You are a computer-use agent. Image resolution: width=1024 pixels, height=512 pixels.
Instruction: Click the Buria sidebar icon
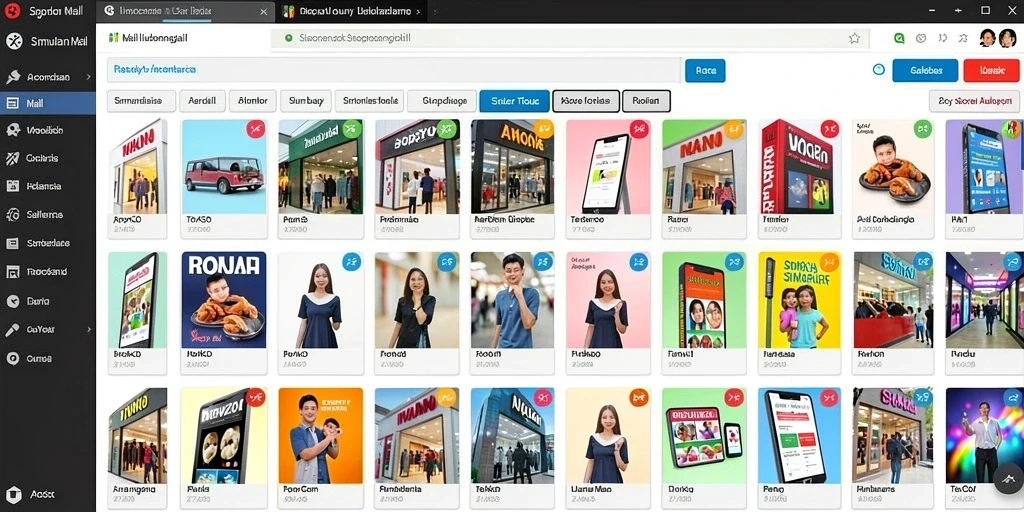pyautogui.click(x=12, y=301)
